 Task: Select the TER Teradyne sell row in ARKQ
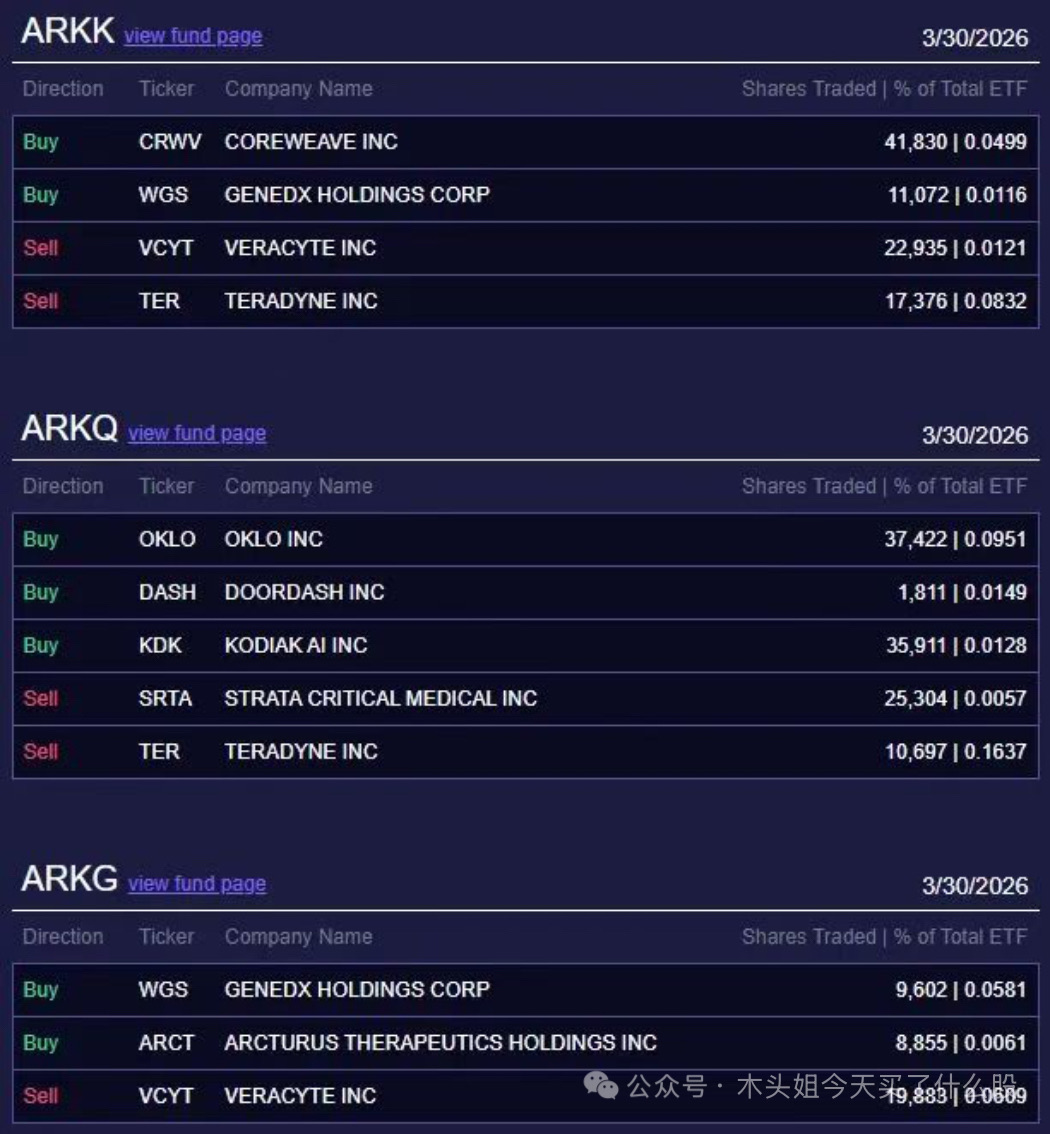point(525,751)
